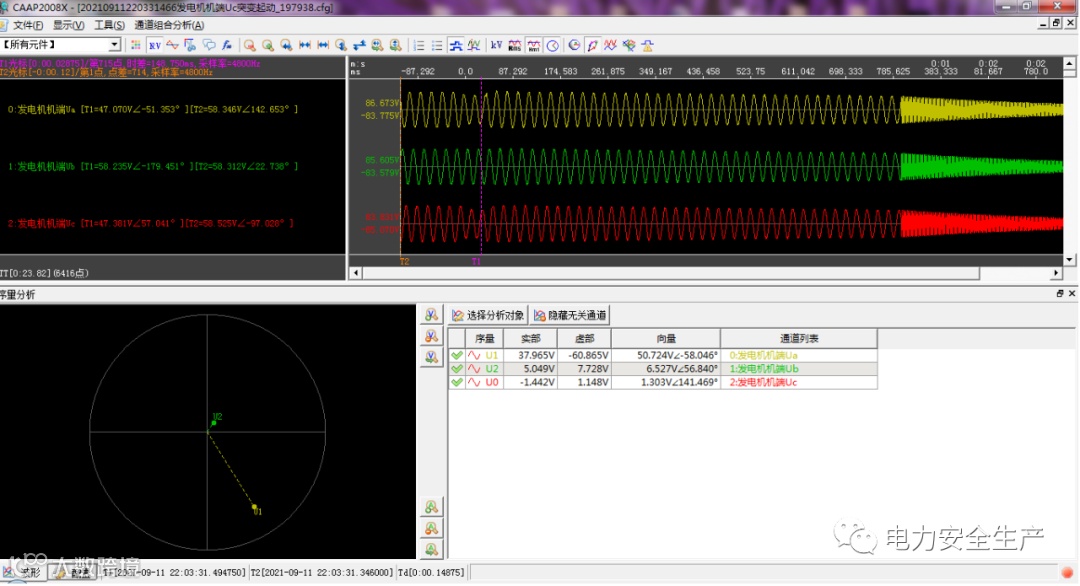The image size is (1080, 586).
Task: Click the 选择分析对象 button
Action: [x=488, y=315]
